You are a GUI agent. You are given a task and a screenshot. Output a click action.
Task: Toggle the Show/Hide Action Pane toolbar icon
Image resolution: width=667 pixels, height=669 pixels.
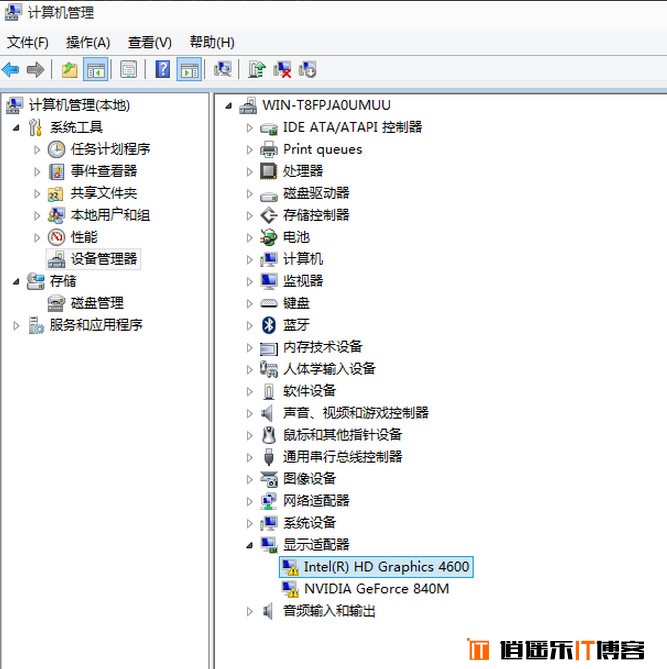pos(189,70)
